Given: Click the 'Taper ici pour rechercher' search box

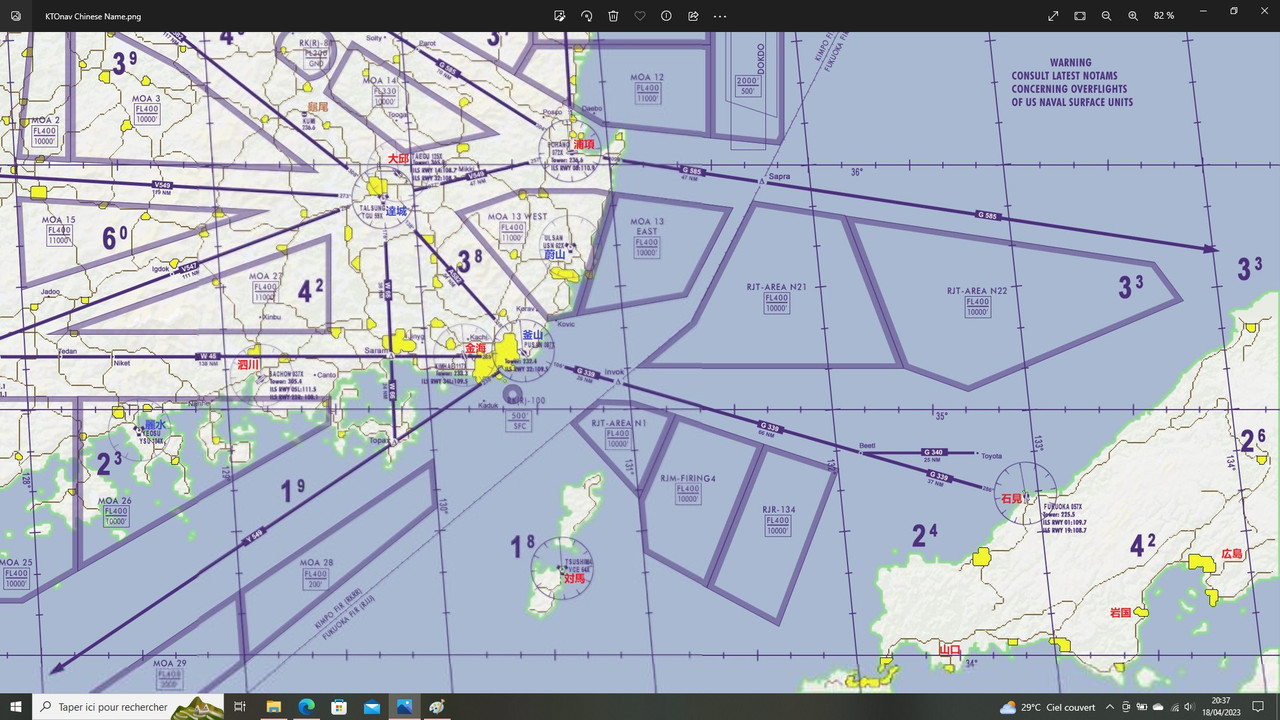Looking at the screenshot, I should tap(129, 707).
